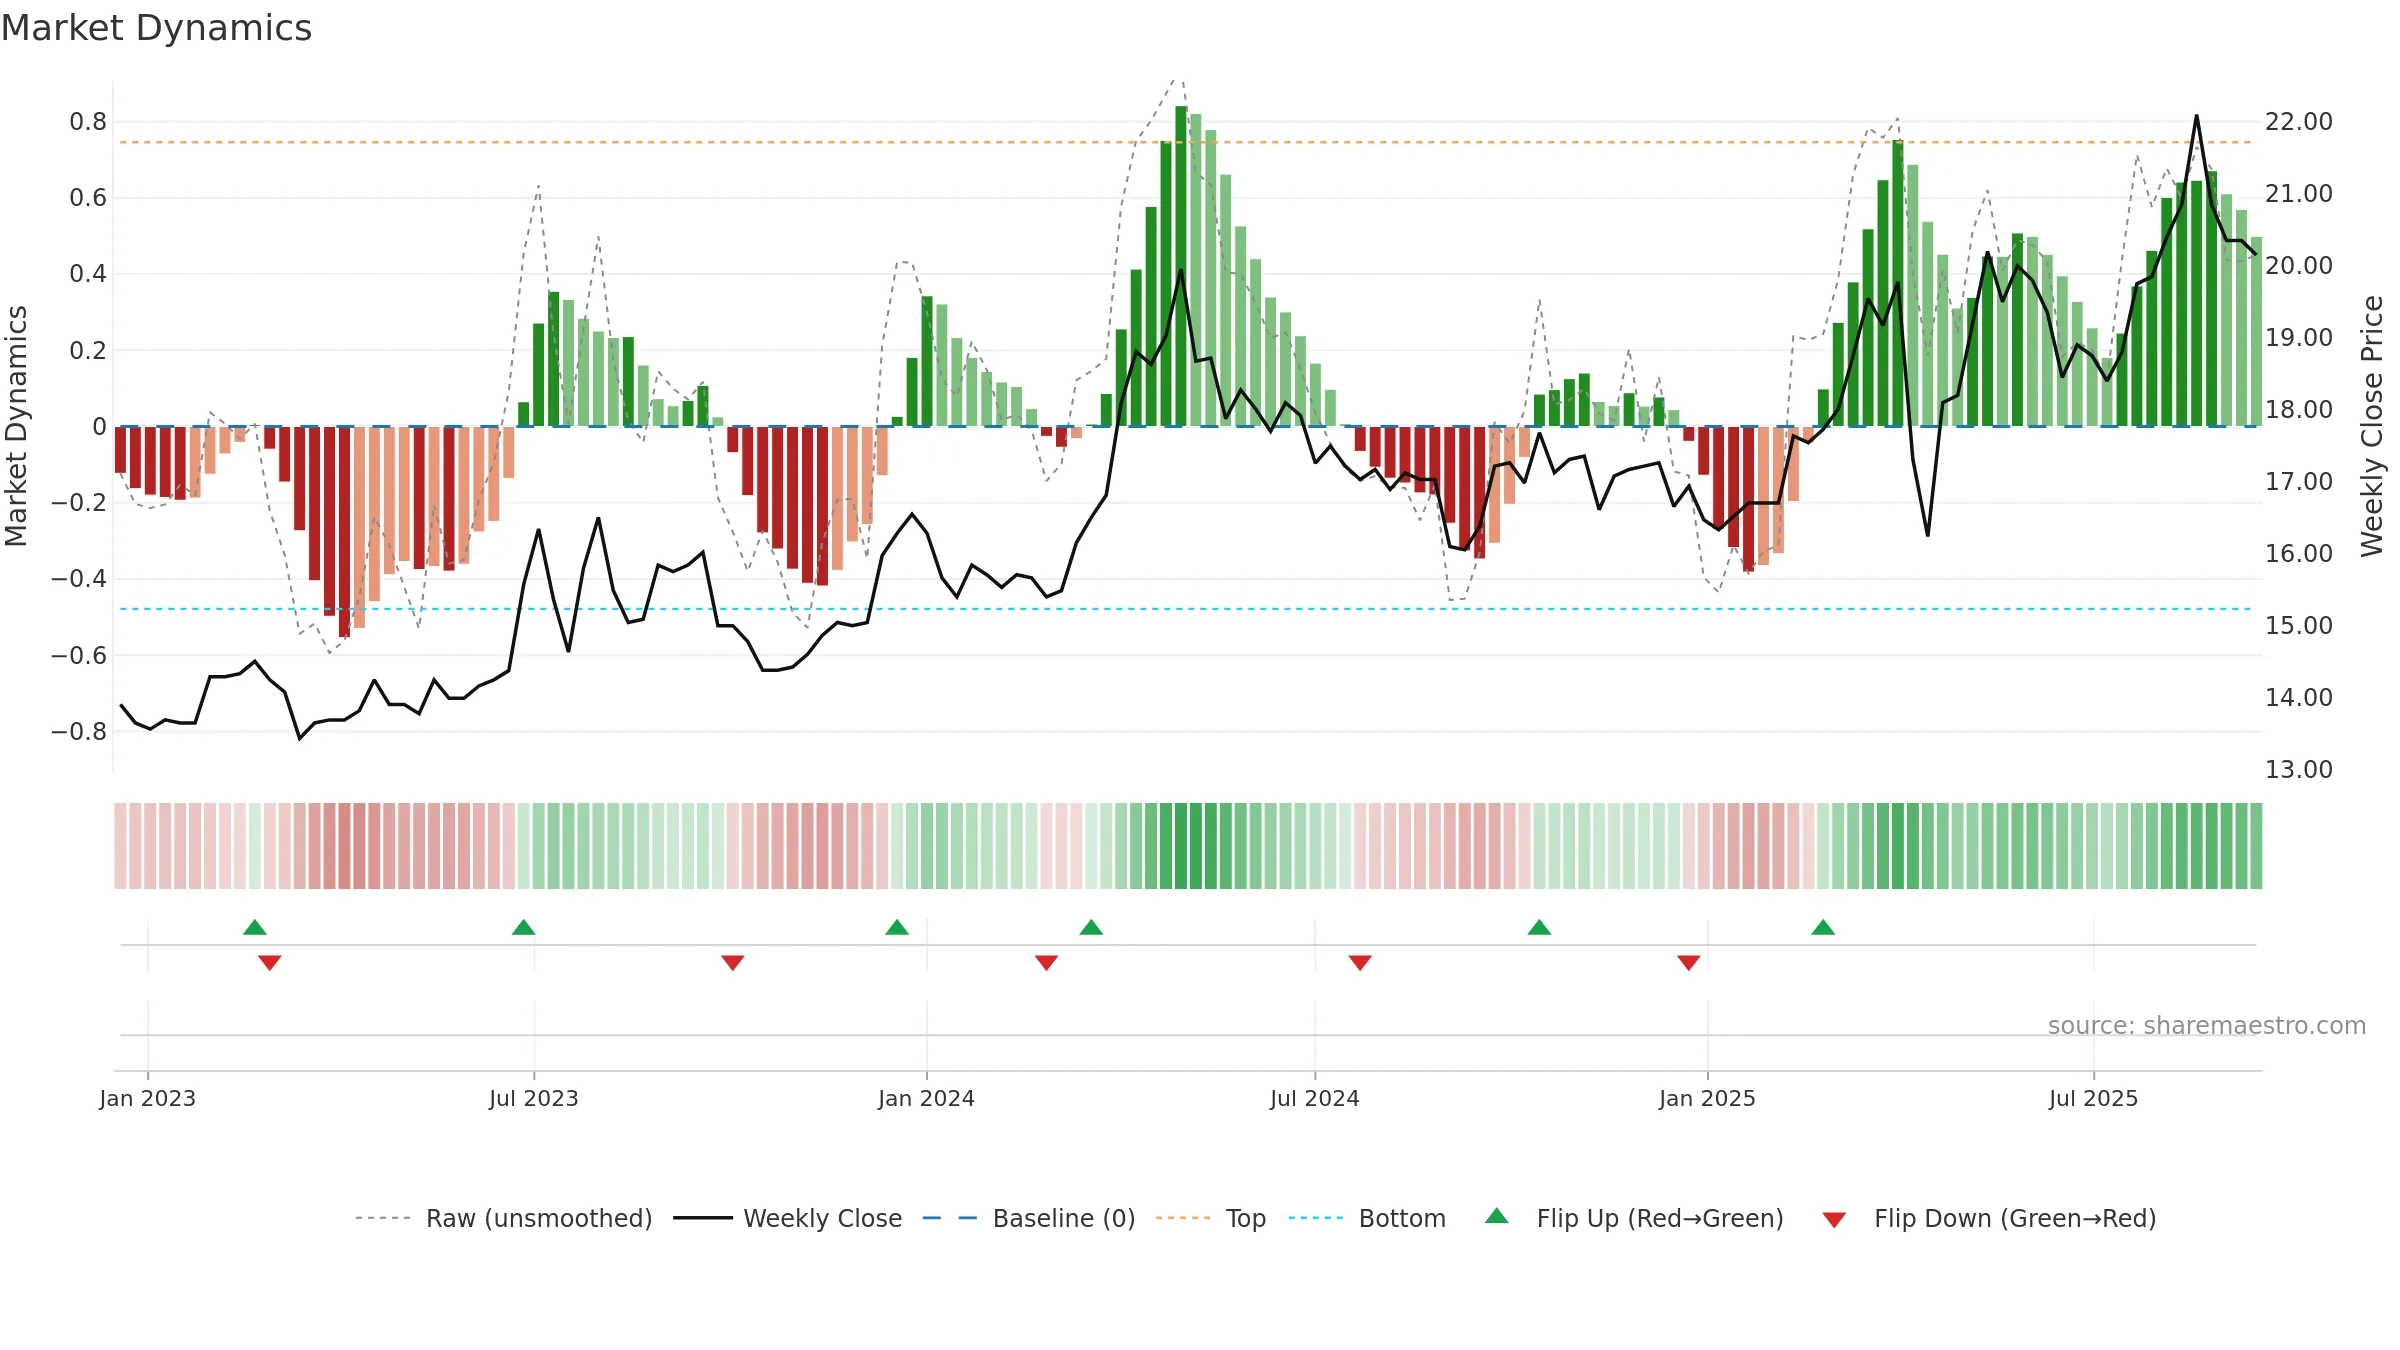This screenshot has height=1350, width=2400.
Task: Click the 20.00 price axis label
Action: pyautogui.click(x=2299, y=265)
